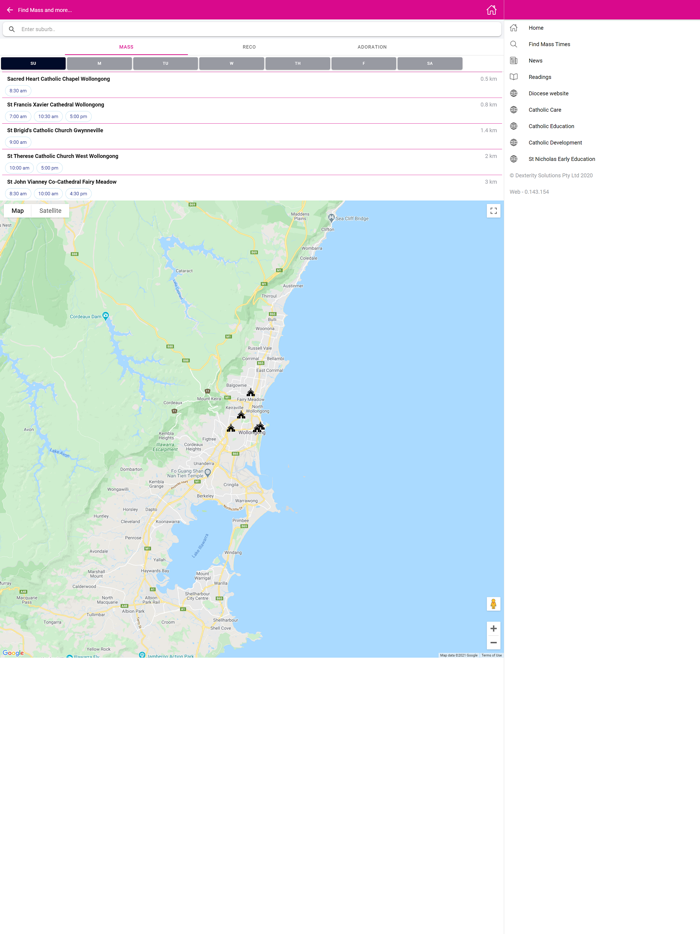
Task: Click the Catholic Care globe icon
Action: pyautogui.click(x=514, y=110)
